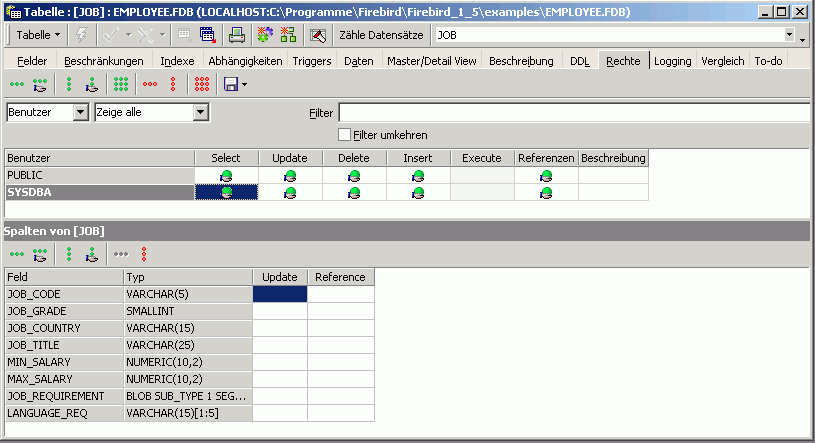The image size is (815, 443).
Task: Select the LANGUAGE_REQ field row
Action: 190,413
